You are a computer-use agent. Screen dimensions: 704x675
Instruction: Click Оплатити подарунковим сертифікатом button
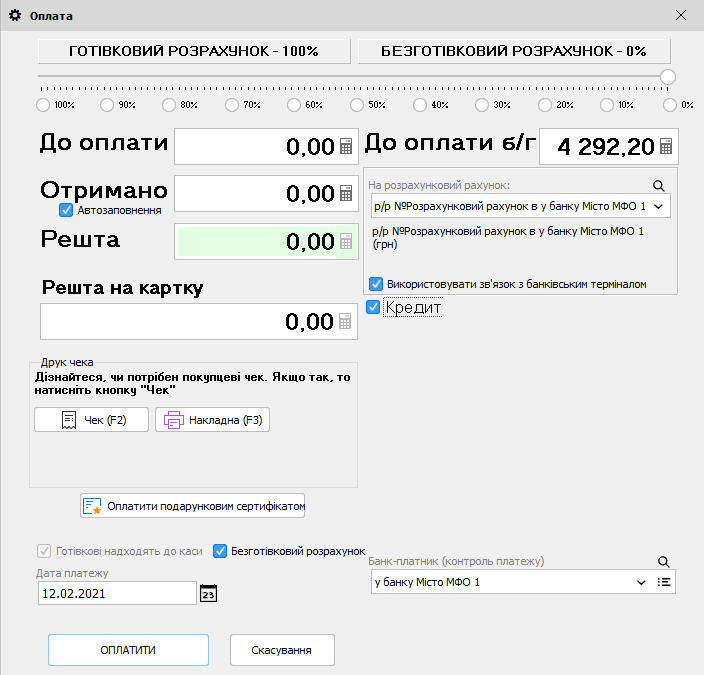pyautogui.click(x=193, y=506)
